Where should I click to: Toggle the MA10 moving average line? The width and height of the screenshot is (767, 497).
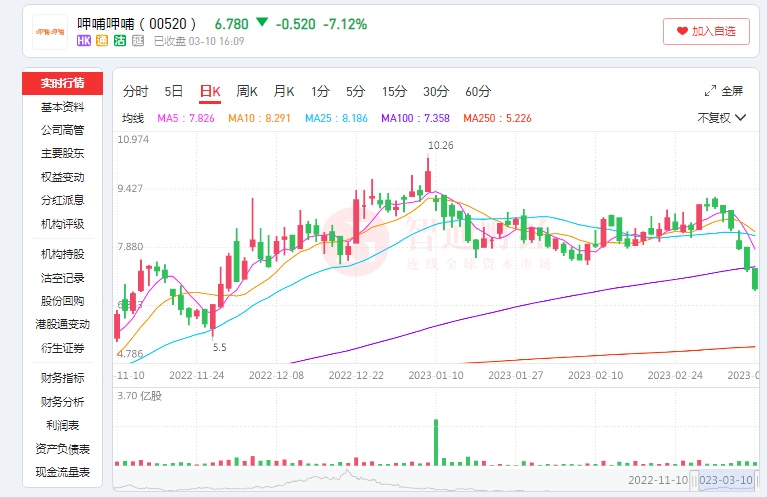(260, 118)
